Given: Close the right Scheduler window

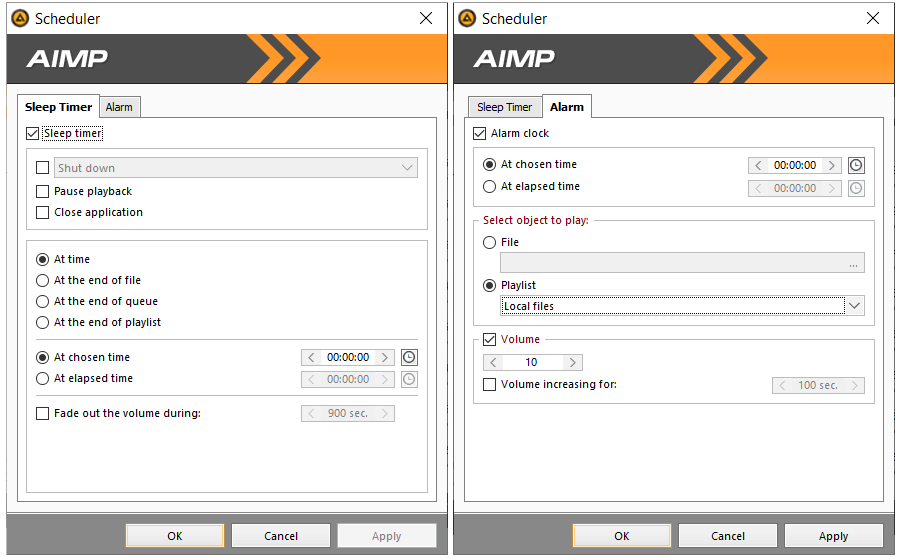Looking at the screenshot, I should pos(873,18).
